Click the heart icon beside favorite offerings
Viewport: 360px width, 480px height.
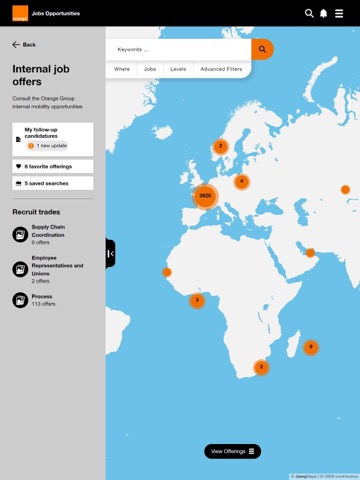click(x=19, y=166)
